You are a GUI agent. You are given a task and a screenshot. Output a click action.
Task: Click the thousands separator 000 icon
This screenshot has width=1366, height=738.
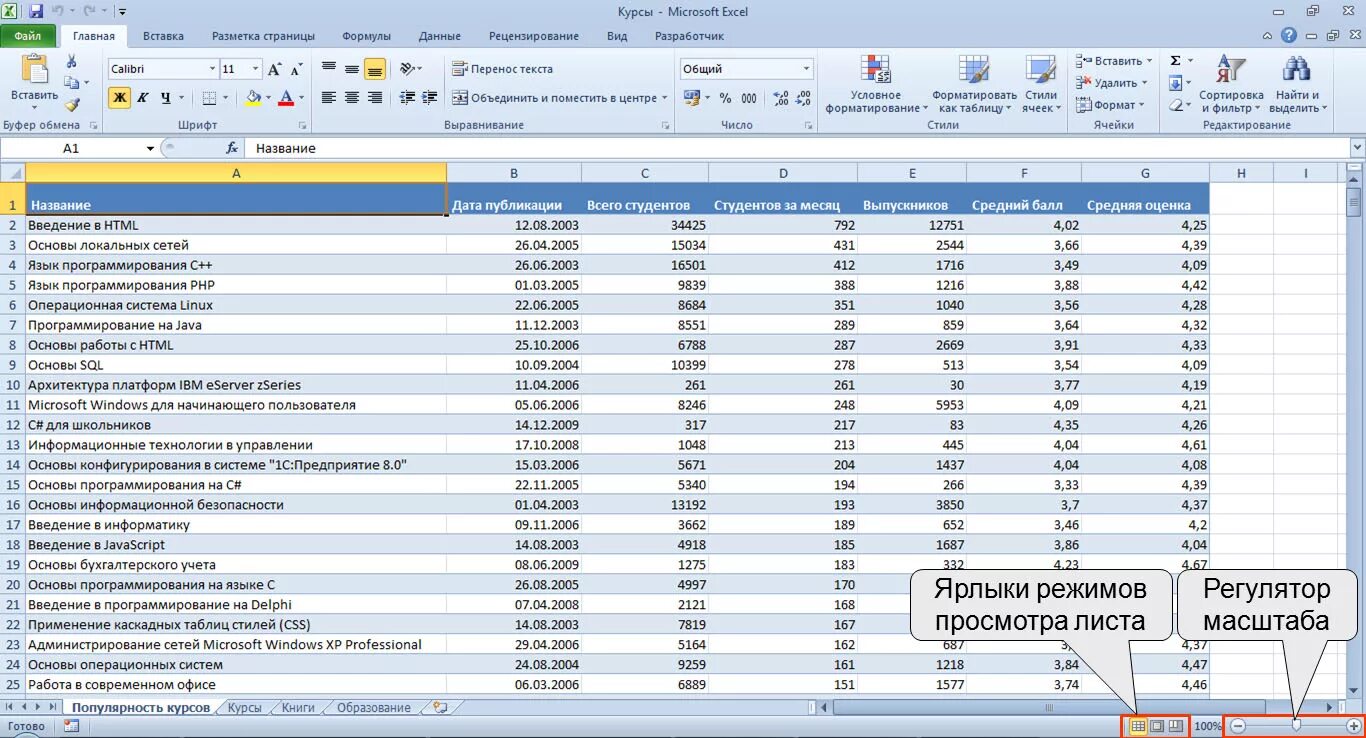click(748, 98)
